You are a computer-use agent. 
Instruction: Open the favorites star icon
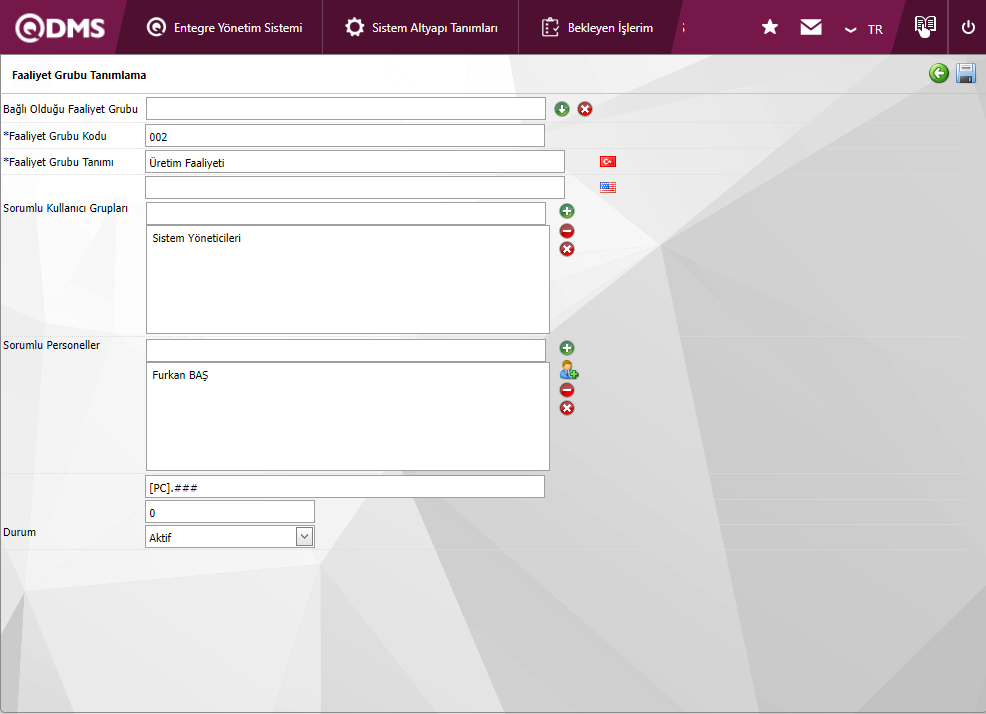tap(770, 28)
